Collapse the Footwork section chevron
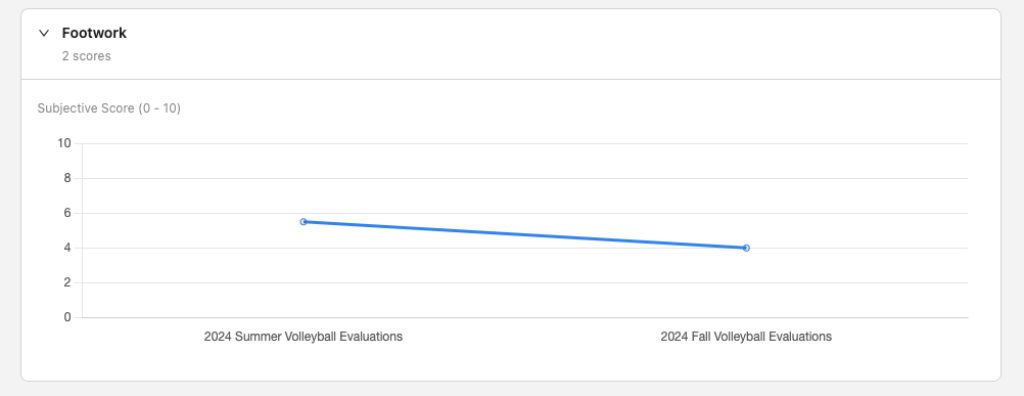 (44, 33)
